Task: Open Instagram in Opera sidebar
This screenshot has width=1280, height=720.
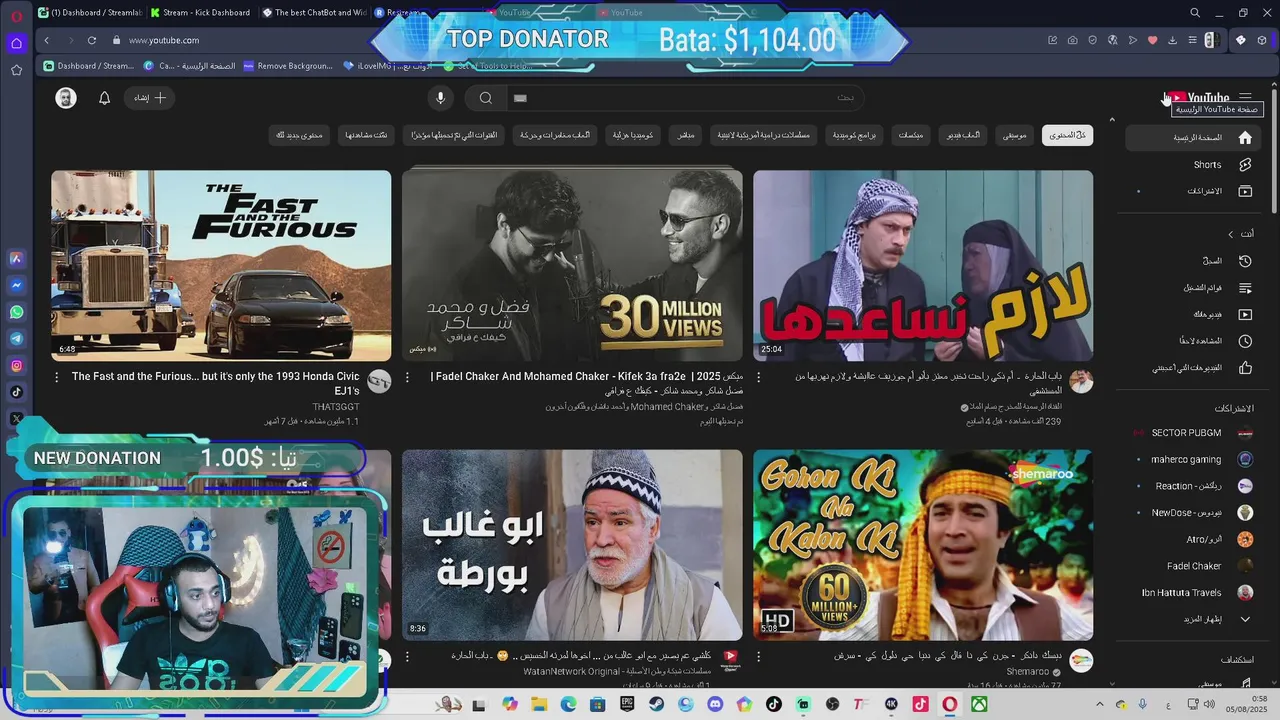Action: coord(16,366)
